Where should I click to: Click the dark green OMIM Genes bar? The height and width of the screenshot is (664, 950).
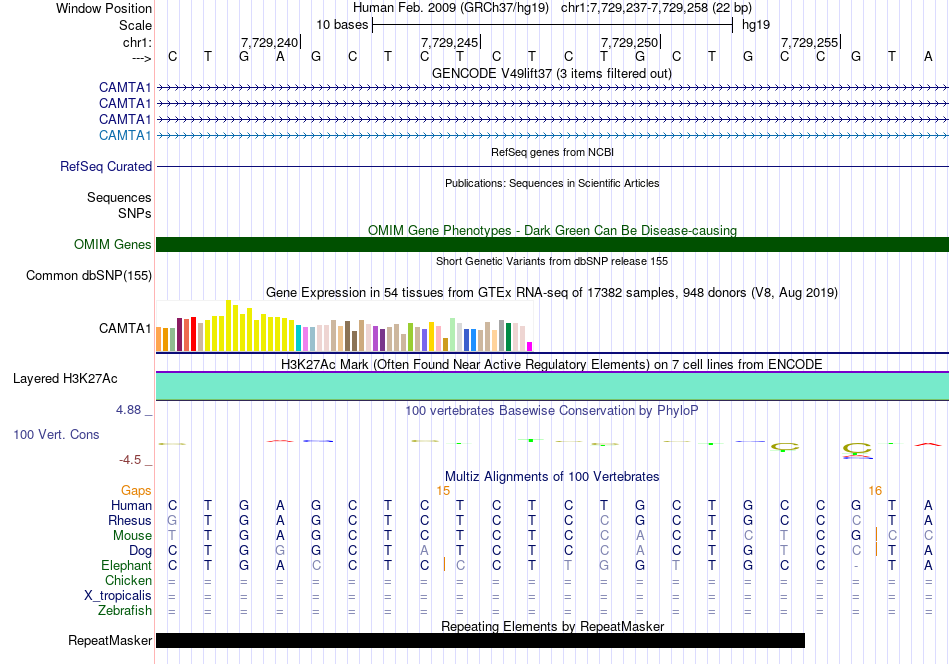click(x=552, y=244)
